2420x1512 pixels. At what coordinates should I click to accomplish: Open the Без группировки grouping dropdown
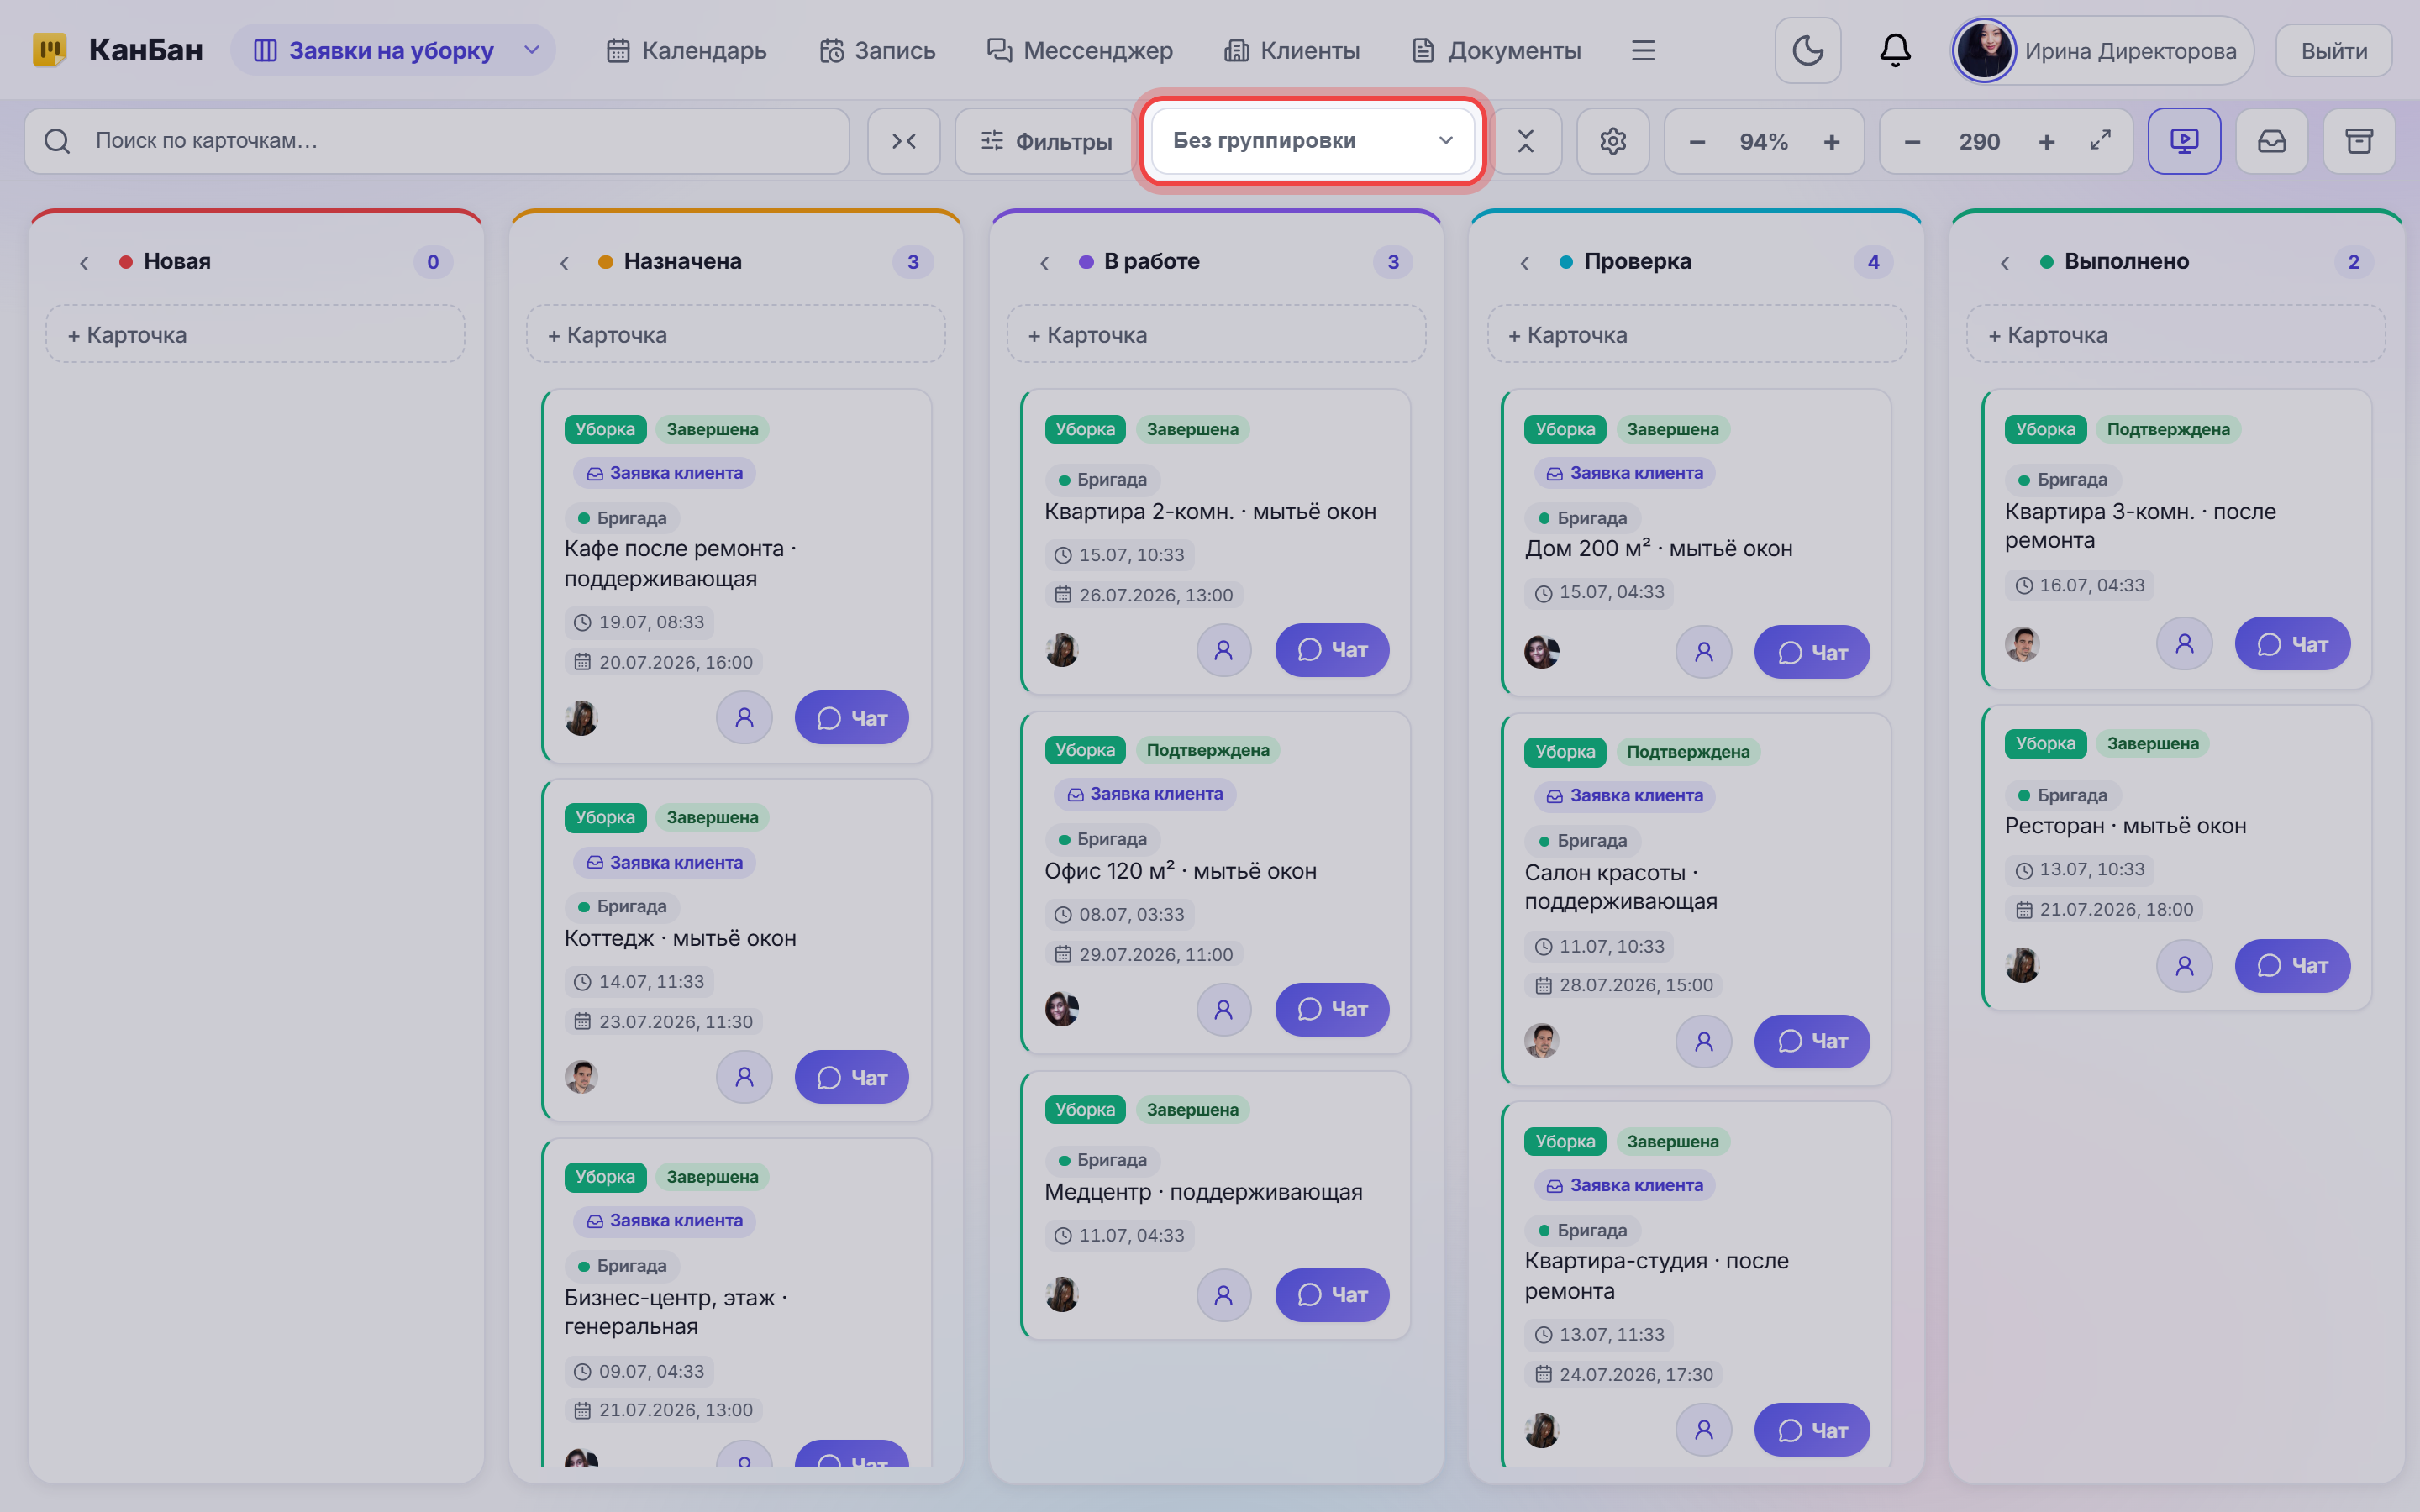1313,141
